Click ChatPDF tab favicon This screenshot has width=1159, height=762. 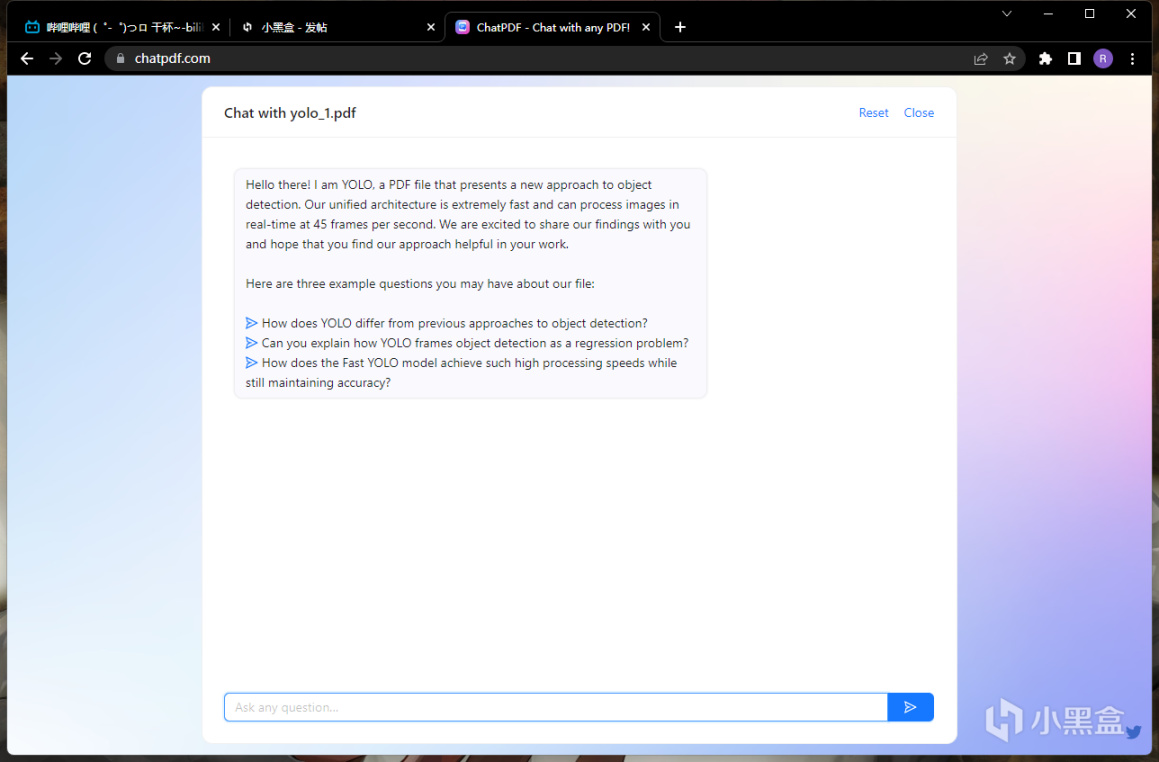tap(462, 27)
